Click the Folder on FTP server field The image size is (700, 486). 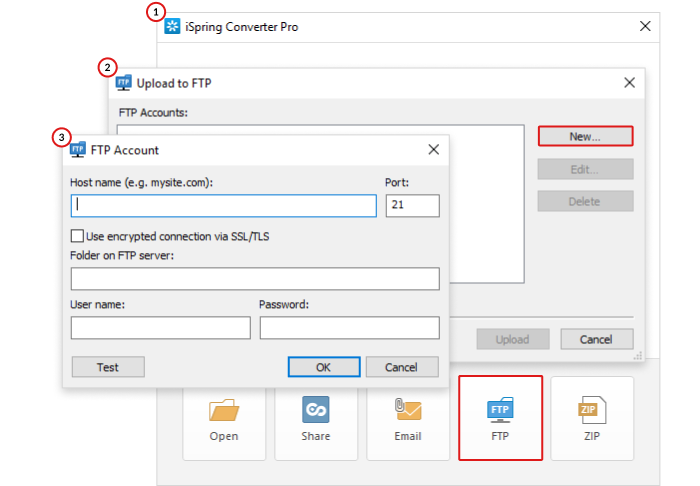pyautogui.click(x=255, y=279)
